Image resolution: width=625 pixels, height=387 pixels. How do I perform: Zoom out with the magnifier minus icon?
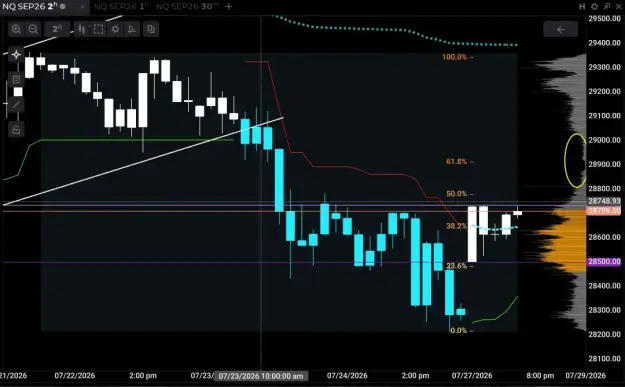point(33,29)
